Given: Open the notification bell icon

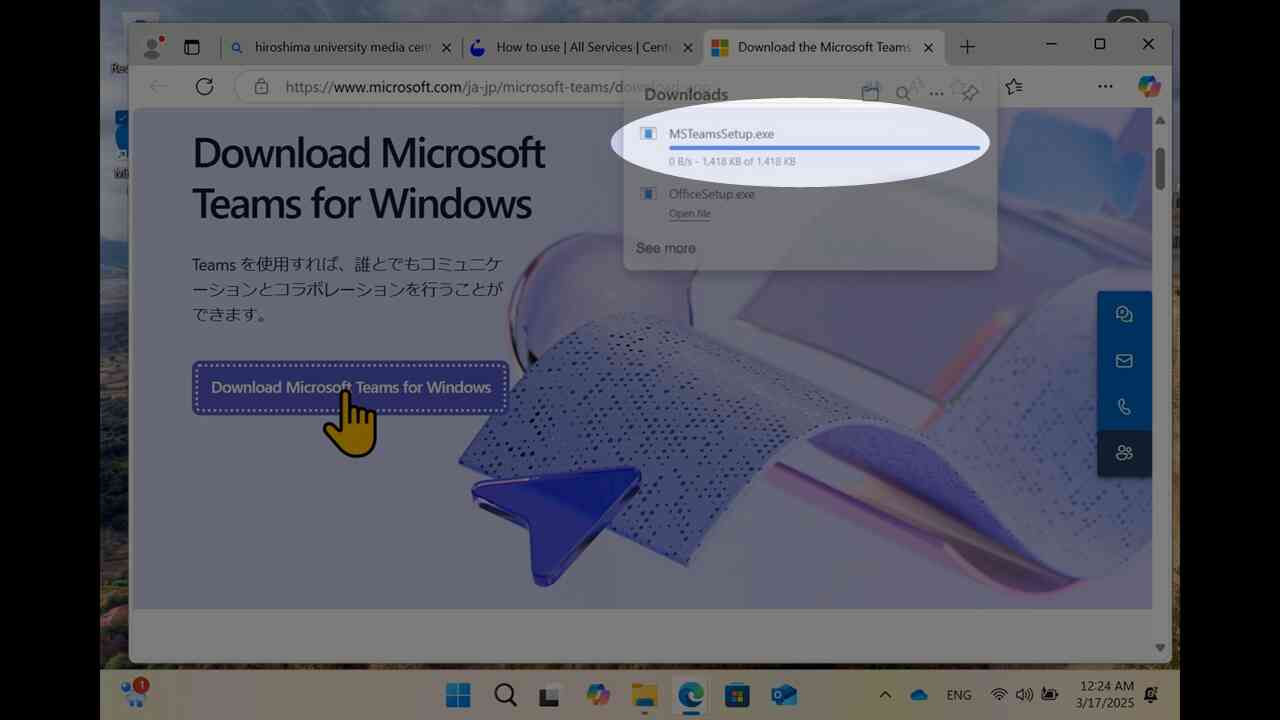Looking at the screenshot, I should [x=1151, y=695].
